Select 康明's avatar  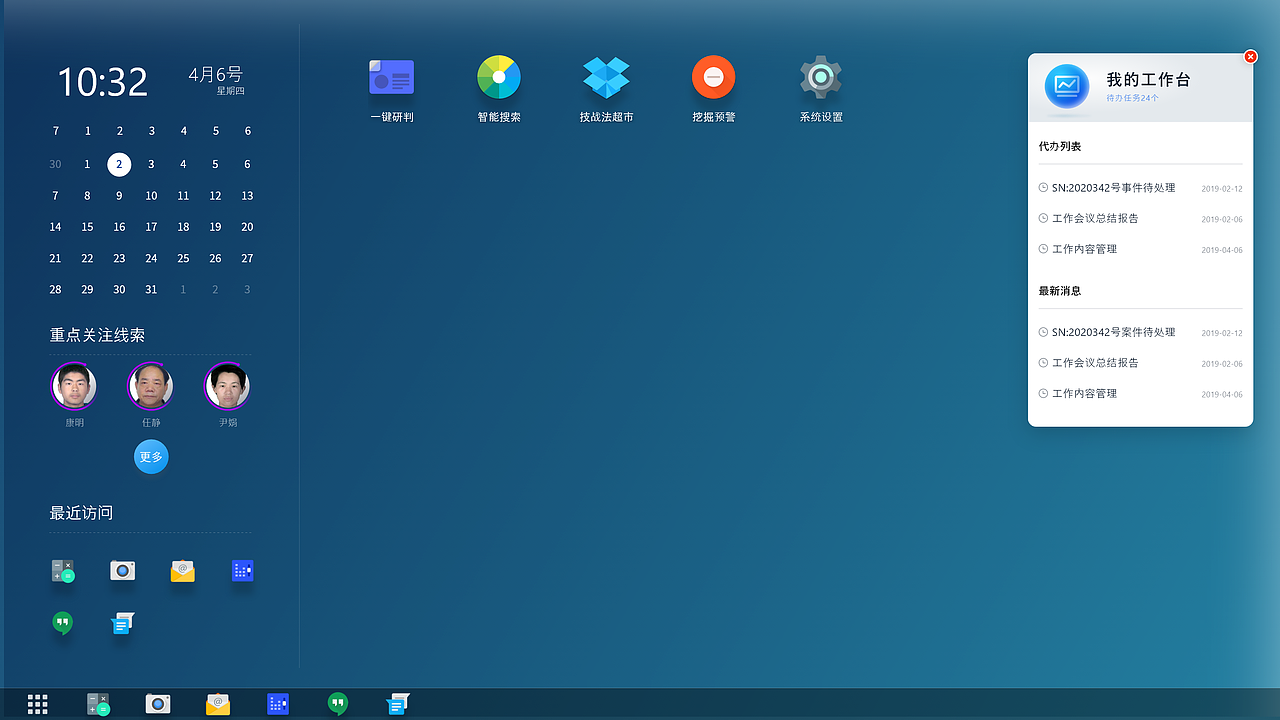74,386
